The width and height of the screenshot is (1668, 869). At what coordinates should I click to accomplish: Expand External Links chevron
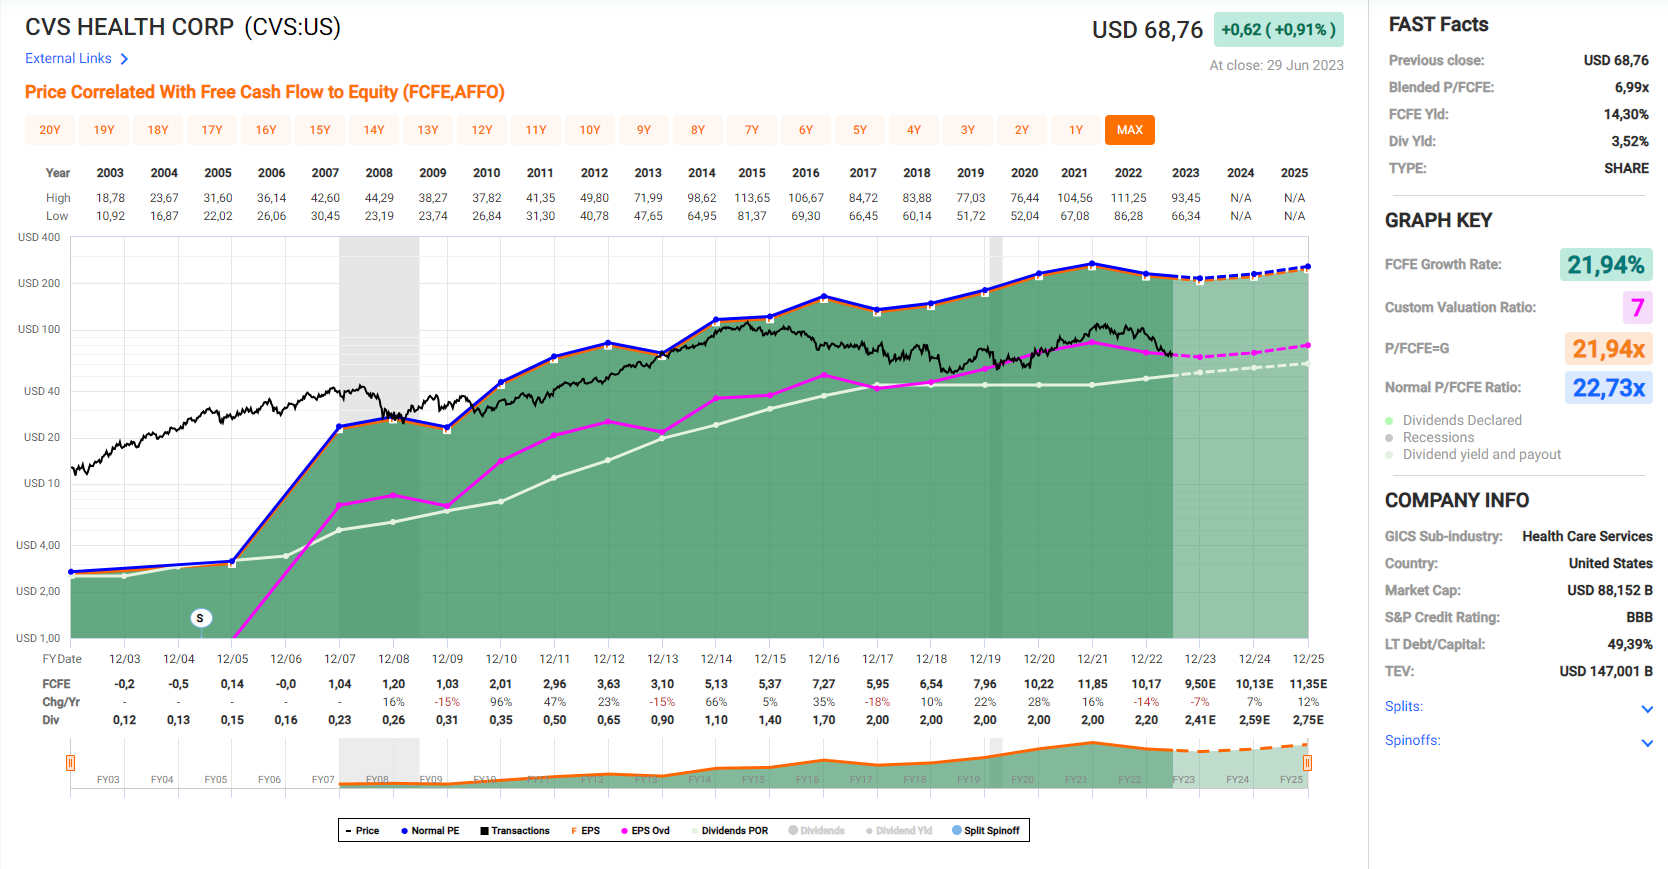124,59
